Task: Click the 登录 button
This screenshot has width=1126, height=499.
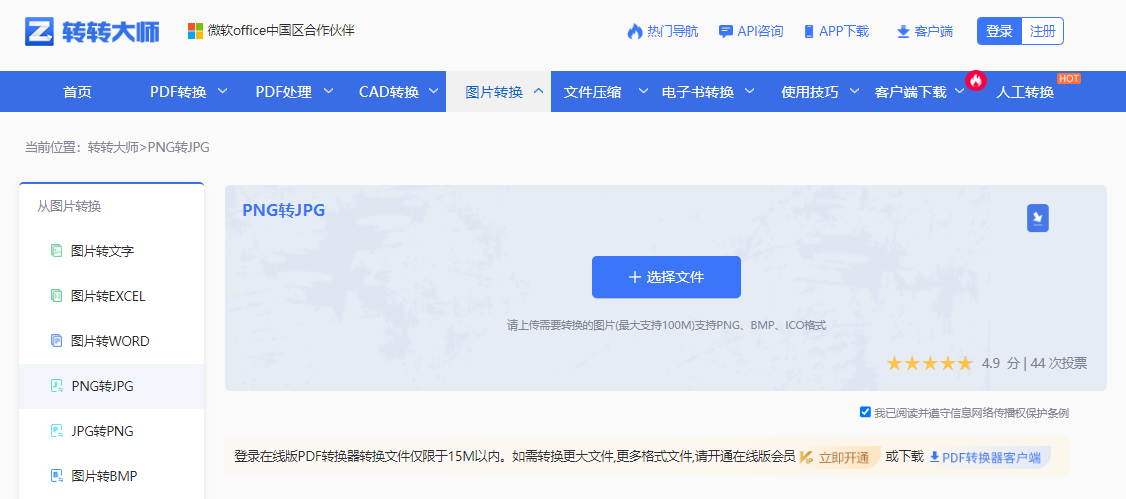Action: [999, 31]
